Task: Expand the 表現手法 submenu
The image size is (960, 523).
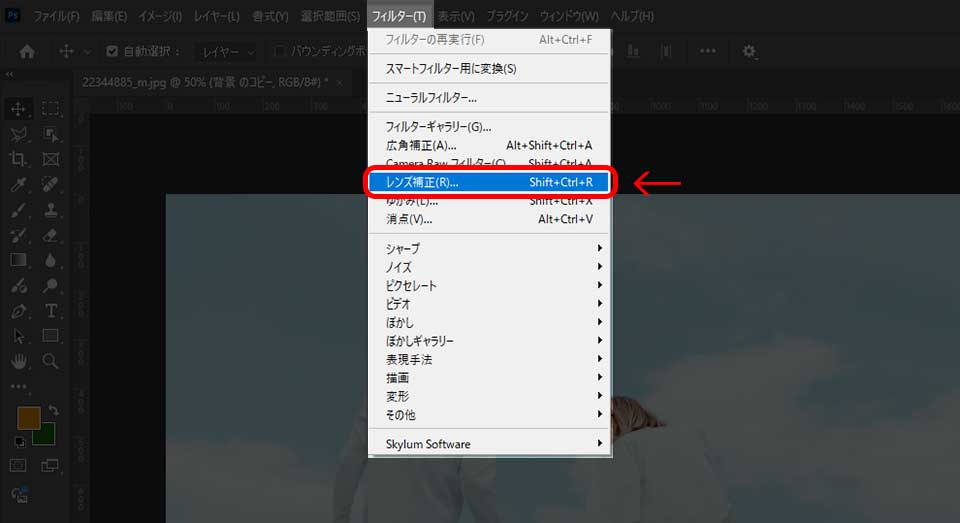Action: [x=489, y=359]
